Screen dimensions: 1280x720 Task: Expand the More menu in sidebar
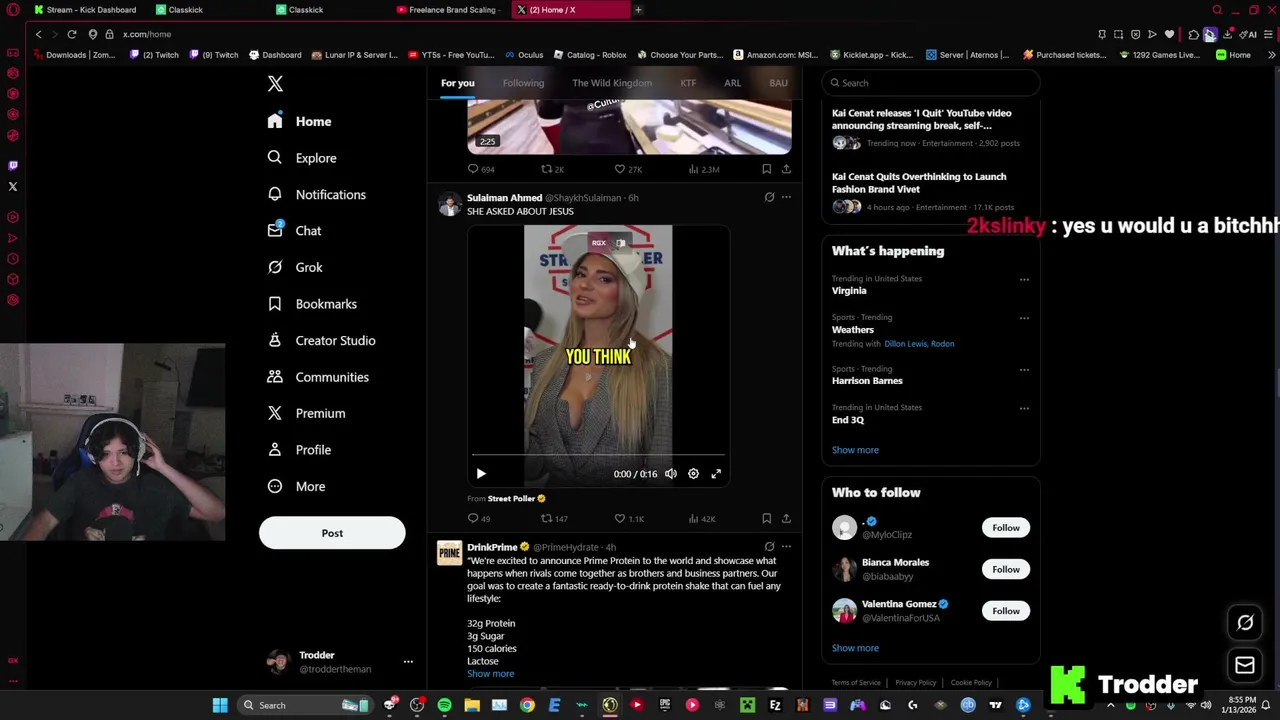coord(296,486)
